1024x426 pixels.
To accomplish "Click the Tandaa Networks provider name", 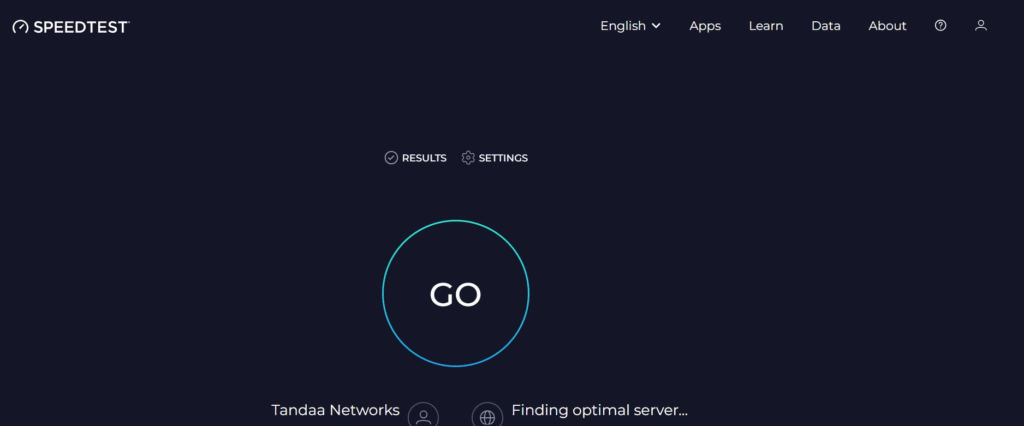I will point(336,410).
